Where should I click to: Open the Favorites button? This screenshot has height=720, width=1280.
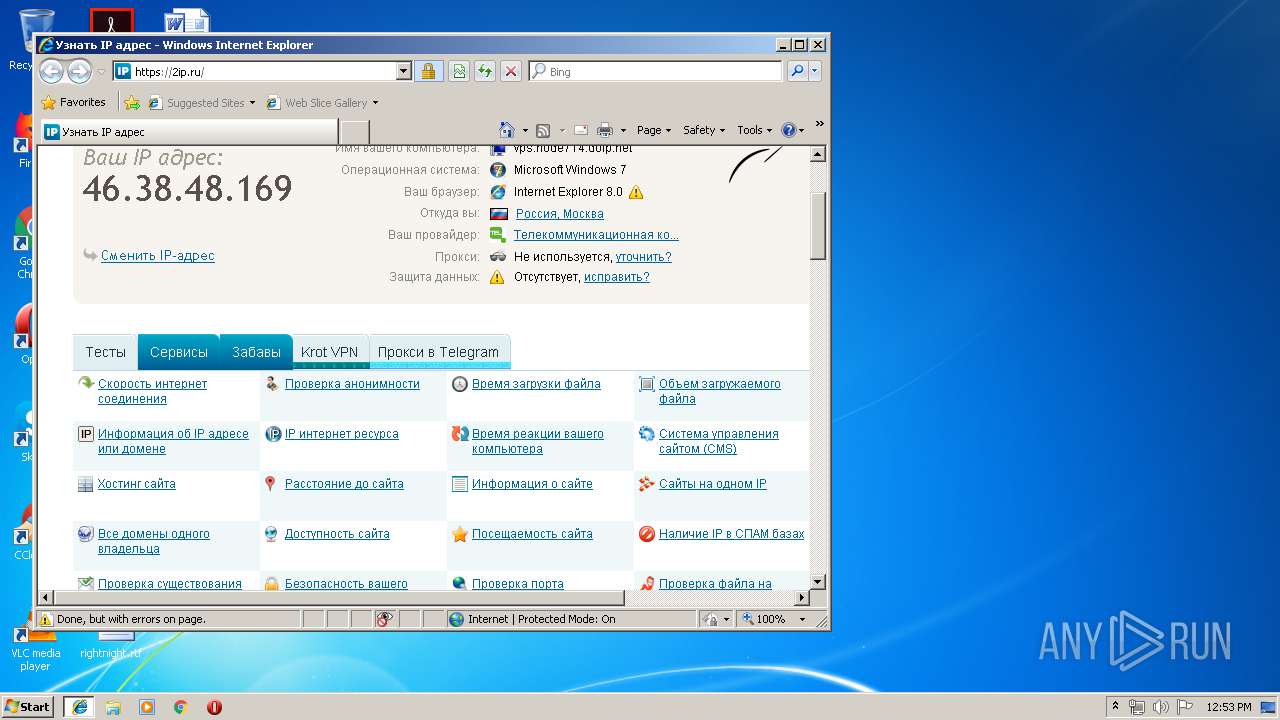73,102
